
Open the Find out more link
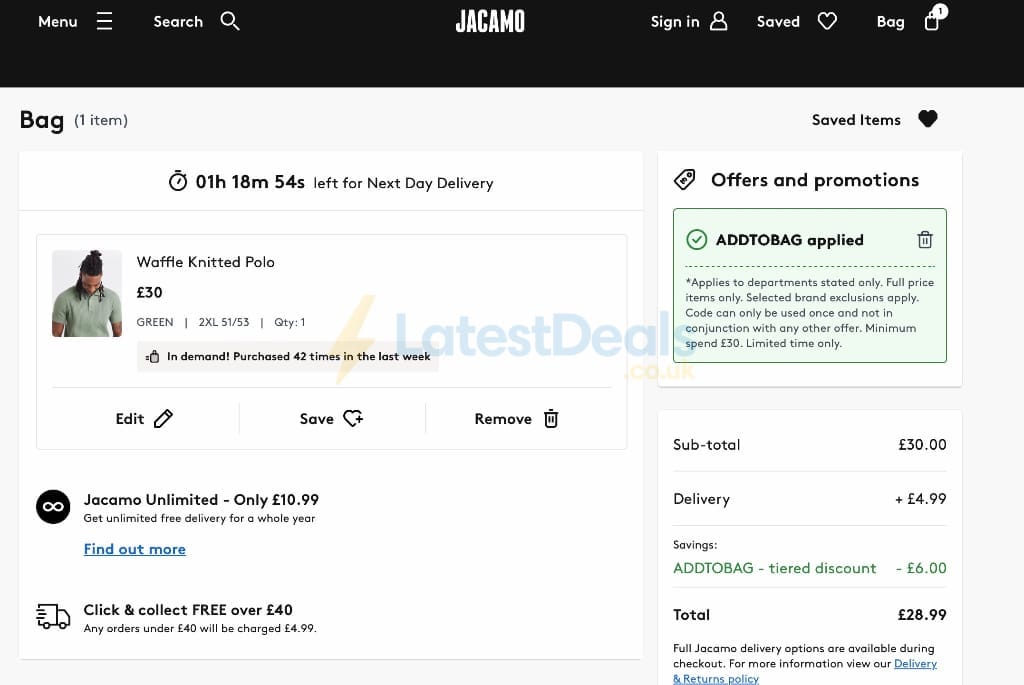click(x=135, y=549)
